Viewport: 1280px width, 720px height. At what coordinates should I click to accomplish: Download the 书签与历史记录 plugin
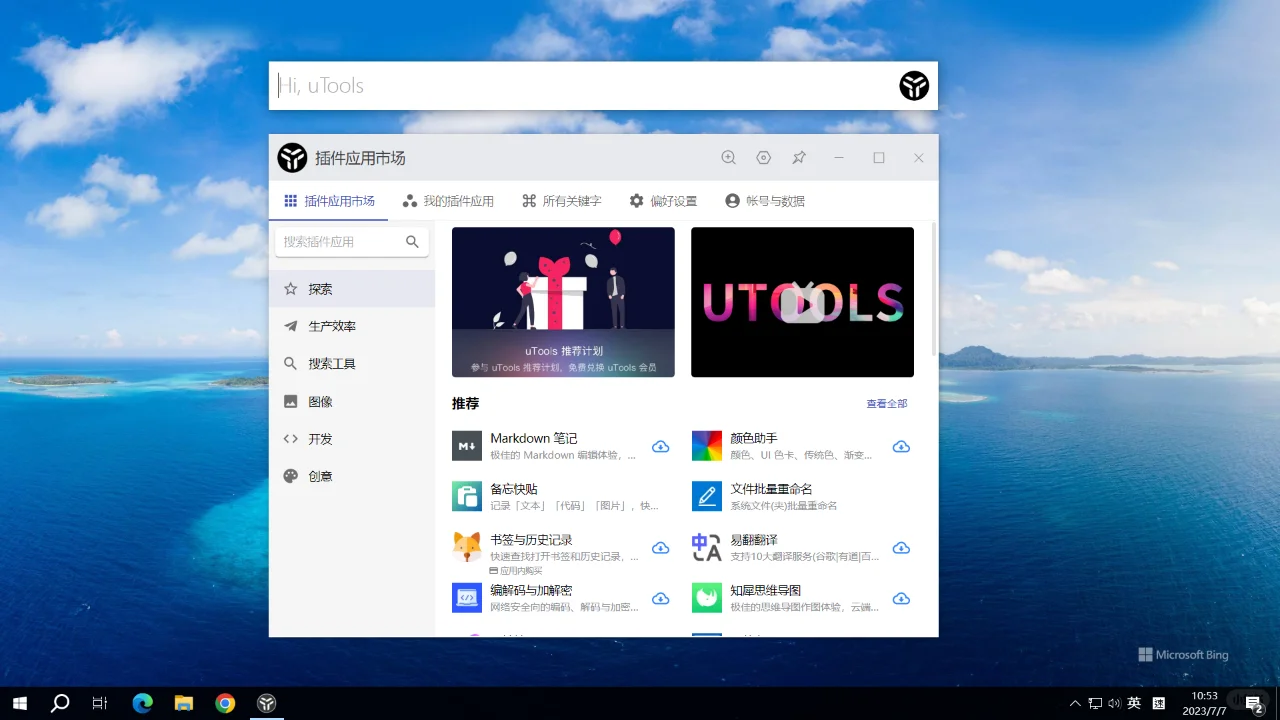(x=660, y=548)
